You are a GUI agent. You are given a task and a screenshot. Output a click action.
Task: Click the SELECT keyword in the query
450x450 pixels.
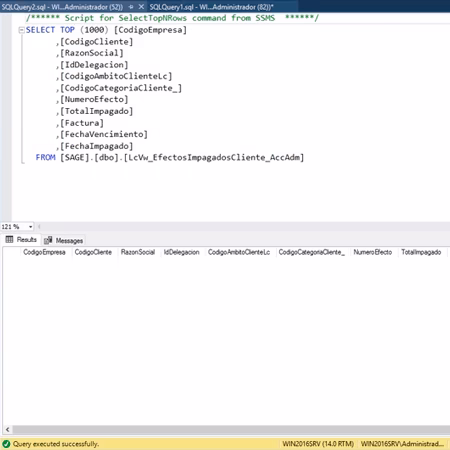pyautogui.click(x=40, y=30)
